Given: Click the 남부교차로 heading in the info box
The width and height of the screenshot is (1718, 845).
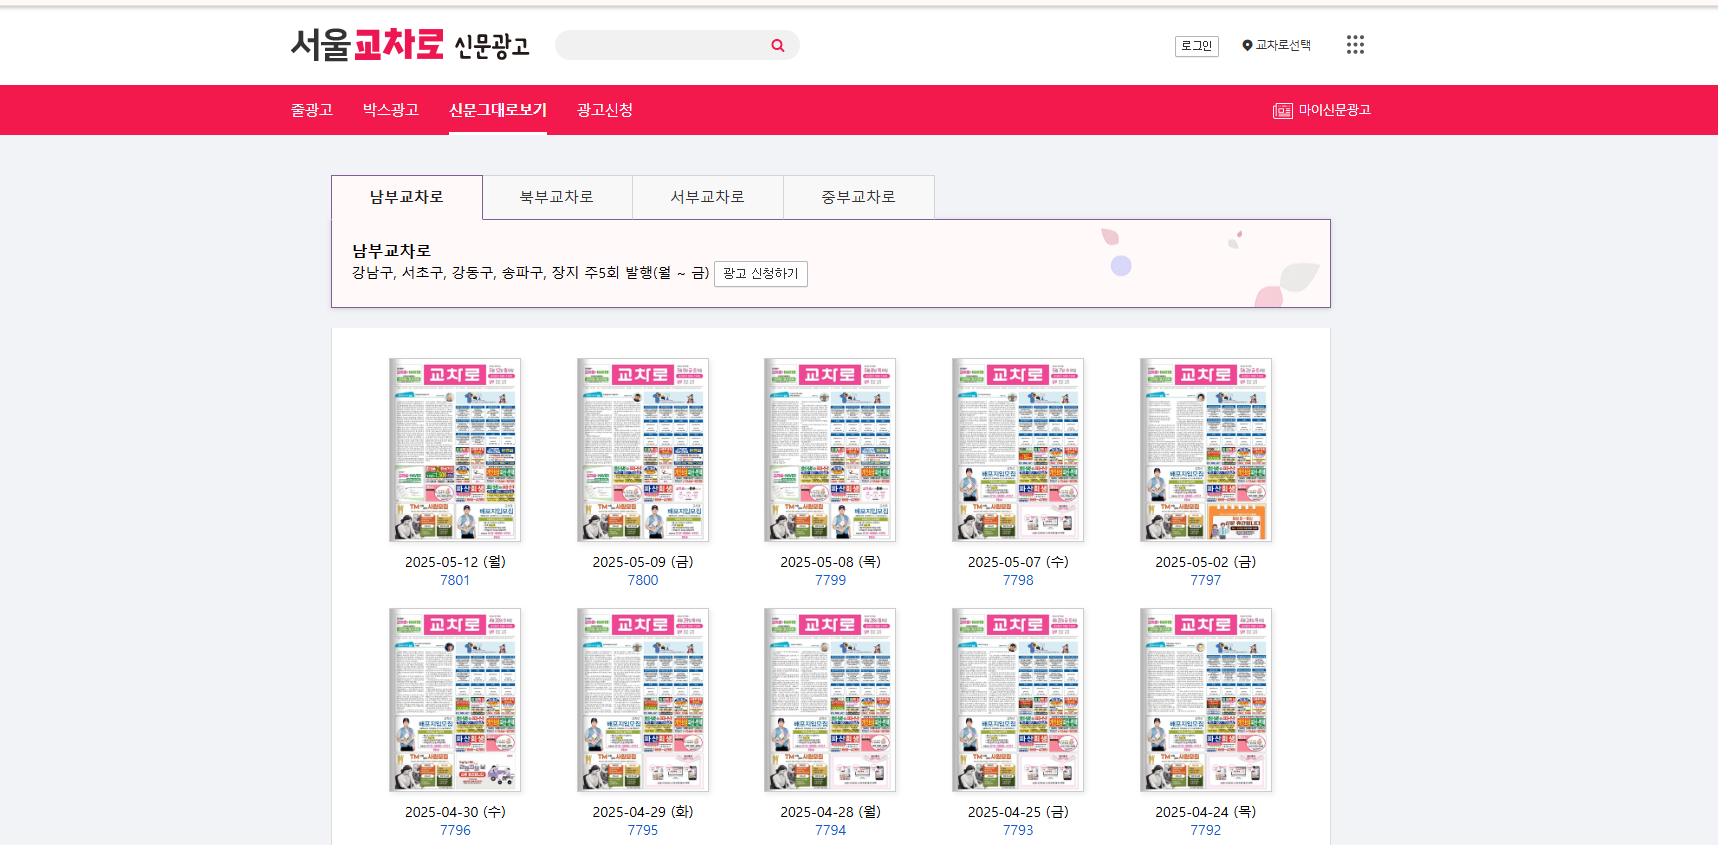Looking at the screenshot, I should (391, 251).
